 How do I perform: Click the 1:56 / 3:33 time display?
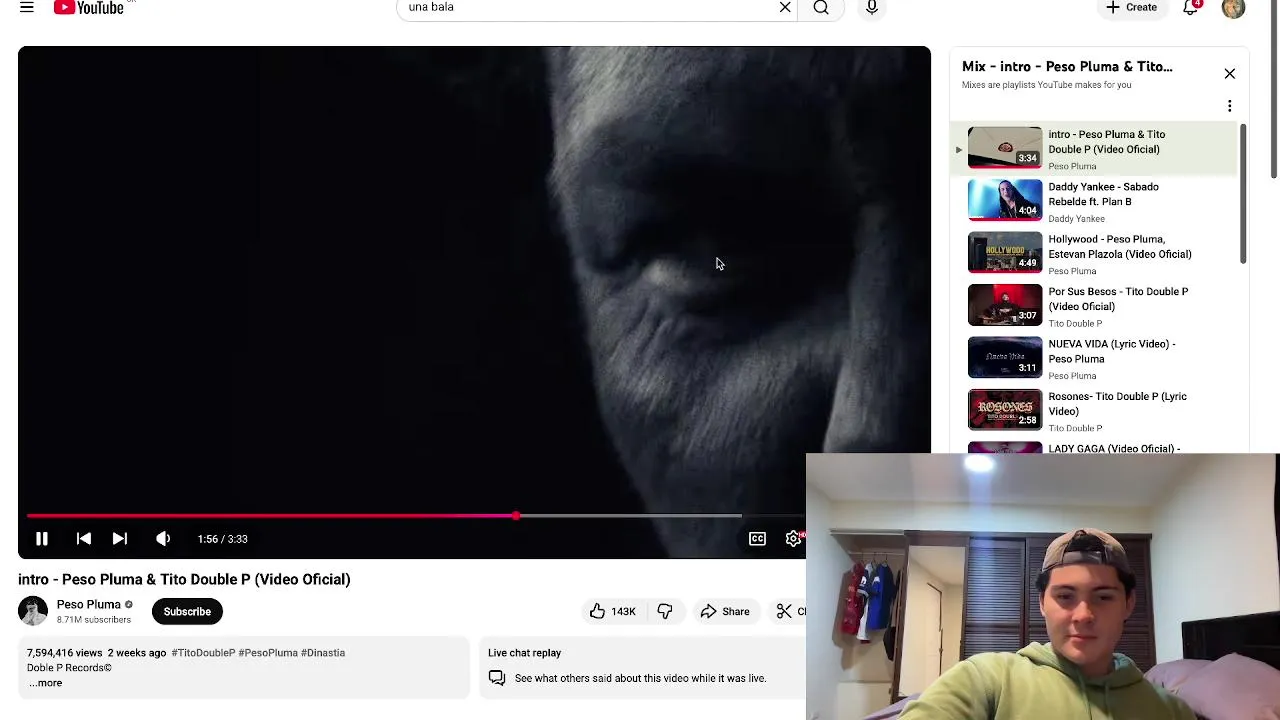(x=222, y=539)
